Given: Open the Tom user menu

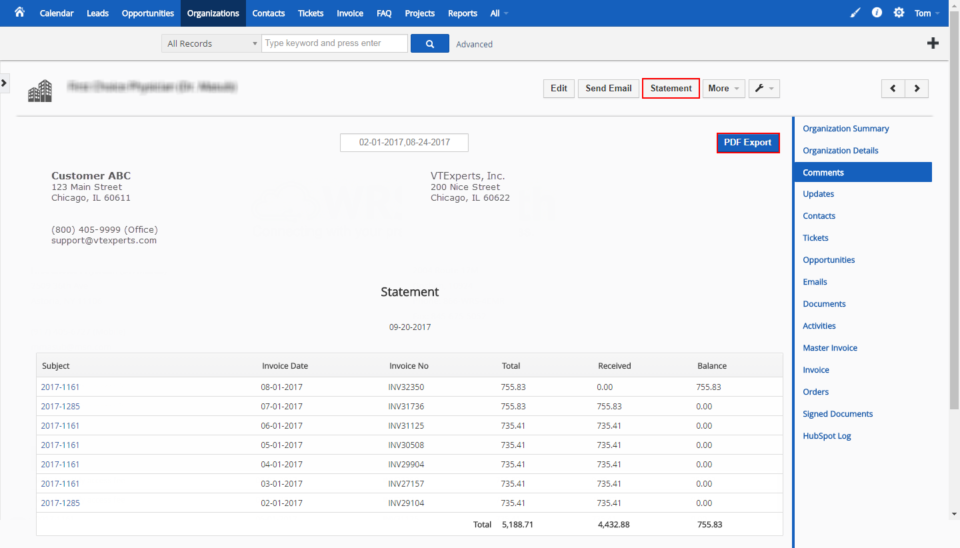Looking at the screenshot, I should coord(926,13).
